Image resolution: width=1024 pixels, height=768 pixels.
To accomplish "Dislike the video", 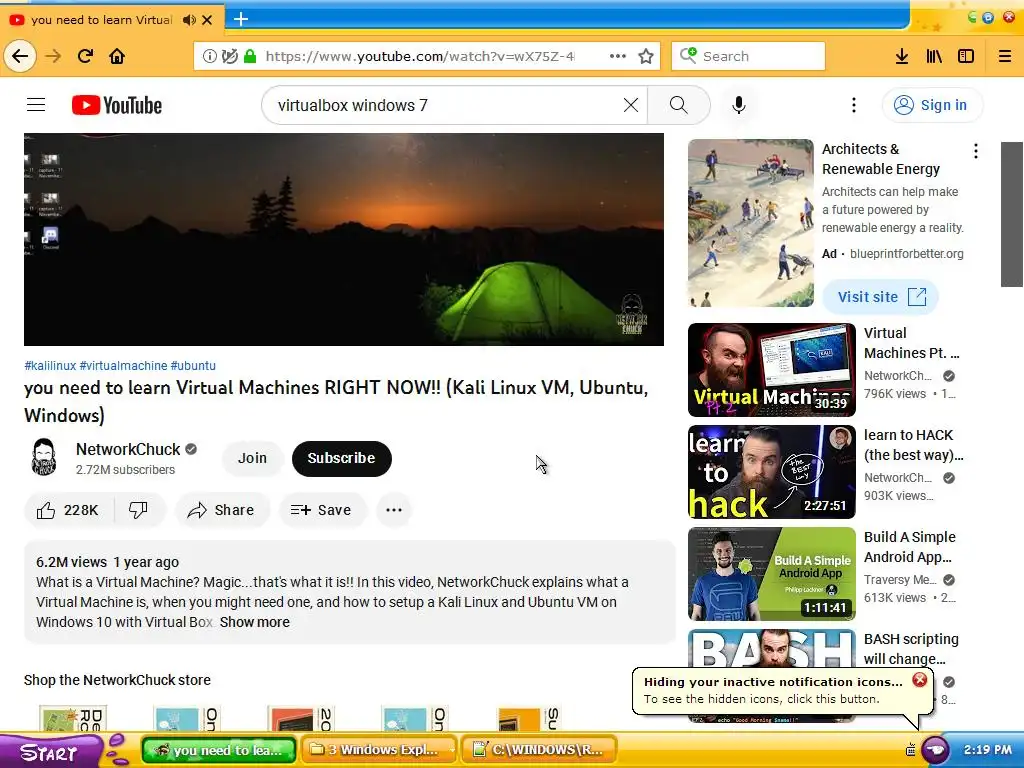I will pos(138,510).
